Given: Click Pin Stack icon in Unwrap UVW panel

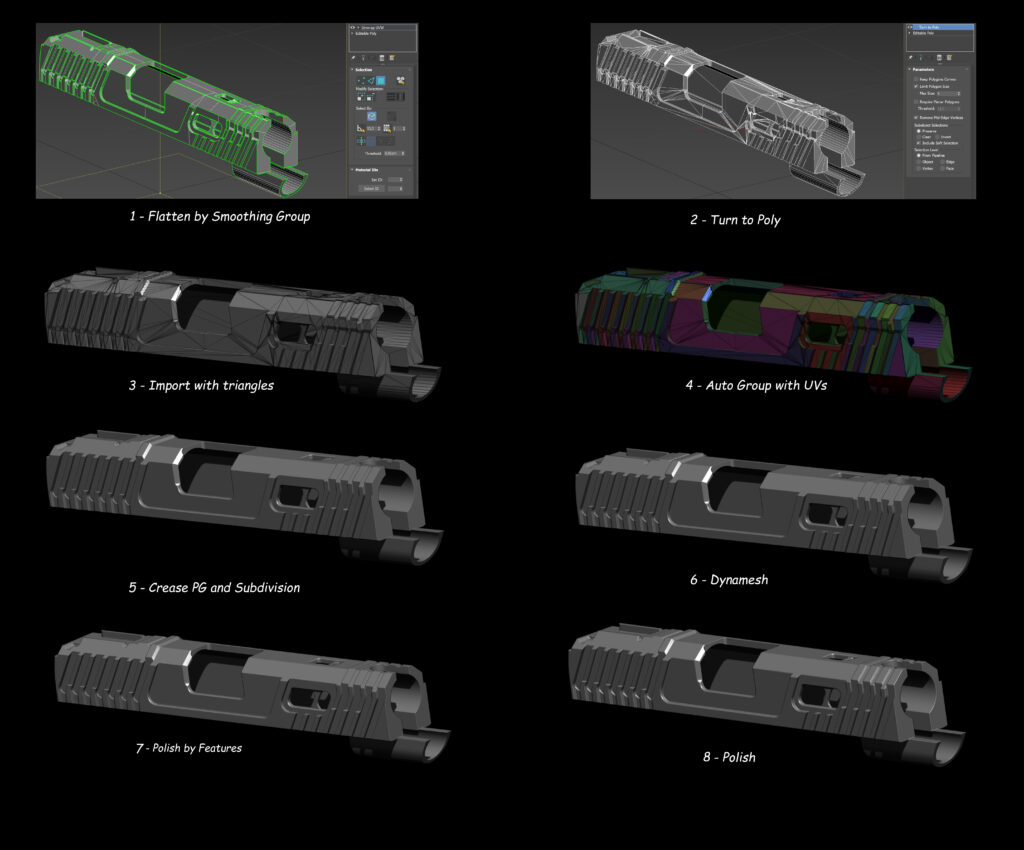Looking at the screenshot, I should click(x=353, y=57).
